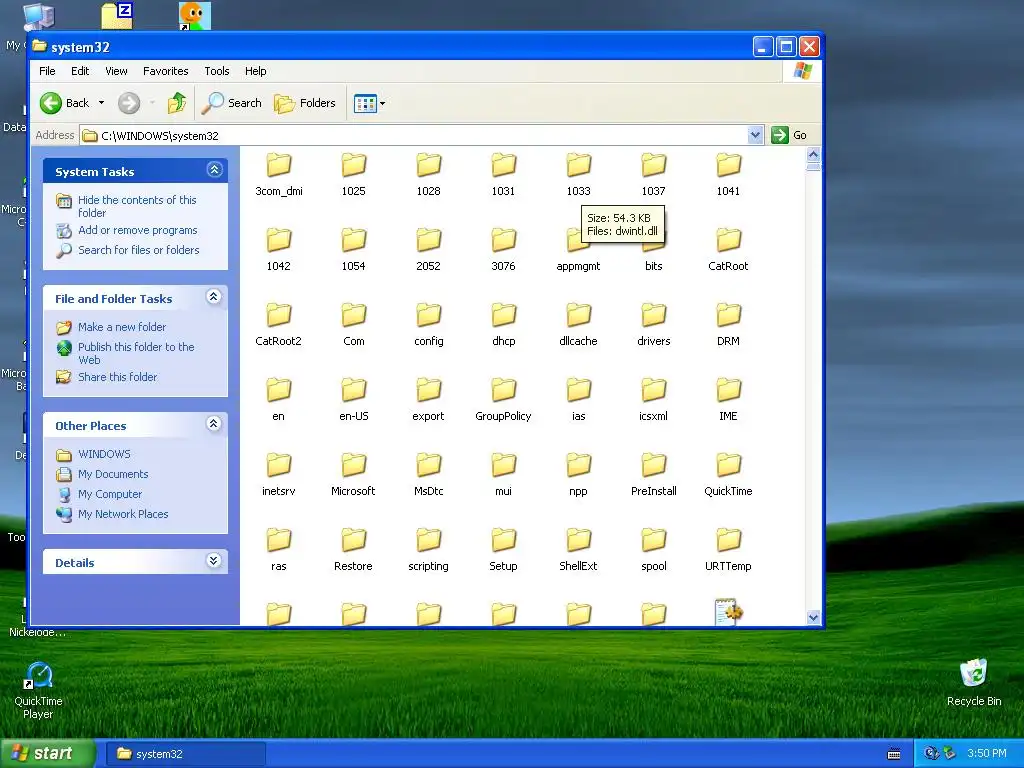Open the File menu

[47, 71]
